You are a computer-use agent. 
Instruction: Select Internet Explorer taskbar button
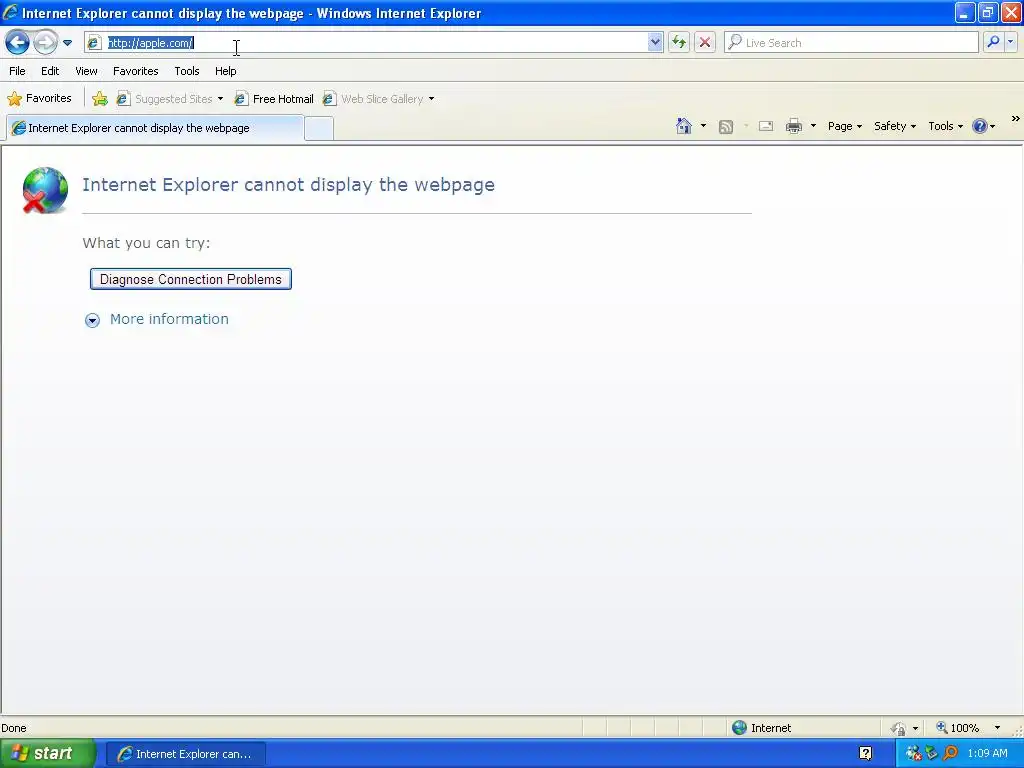[185, 754]
